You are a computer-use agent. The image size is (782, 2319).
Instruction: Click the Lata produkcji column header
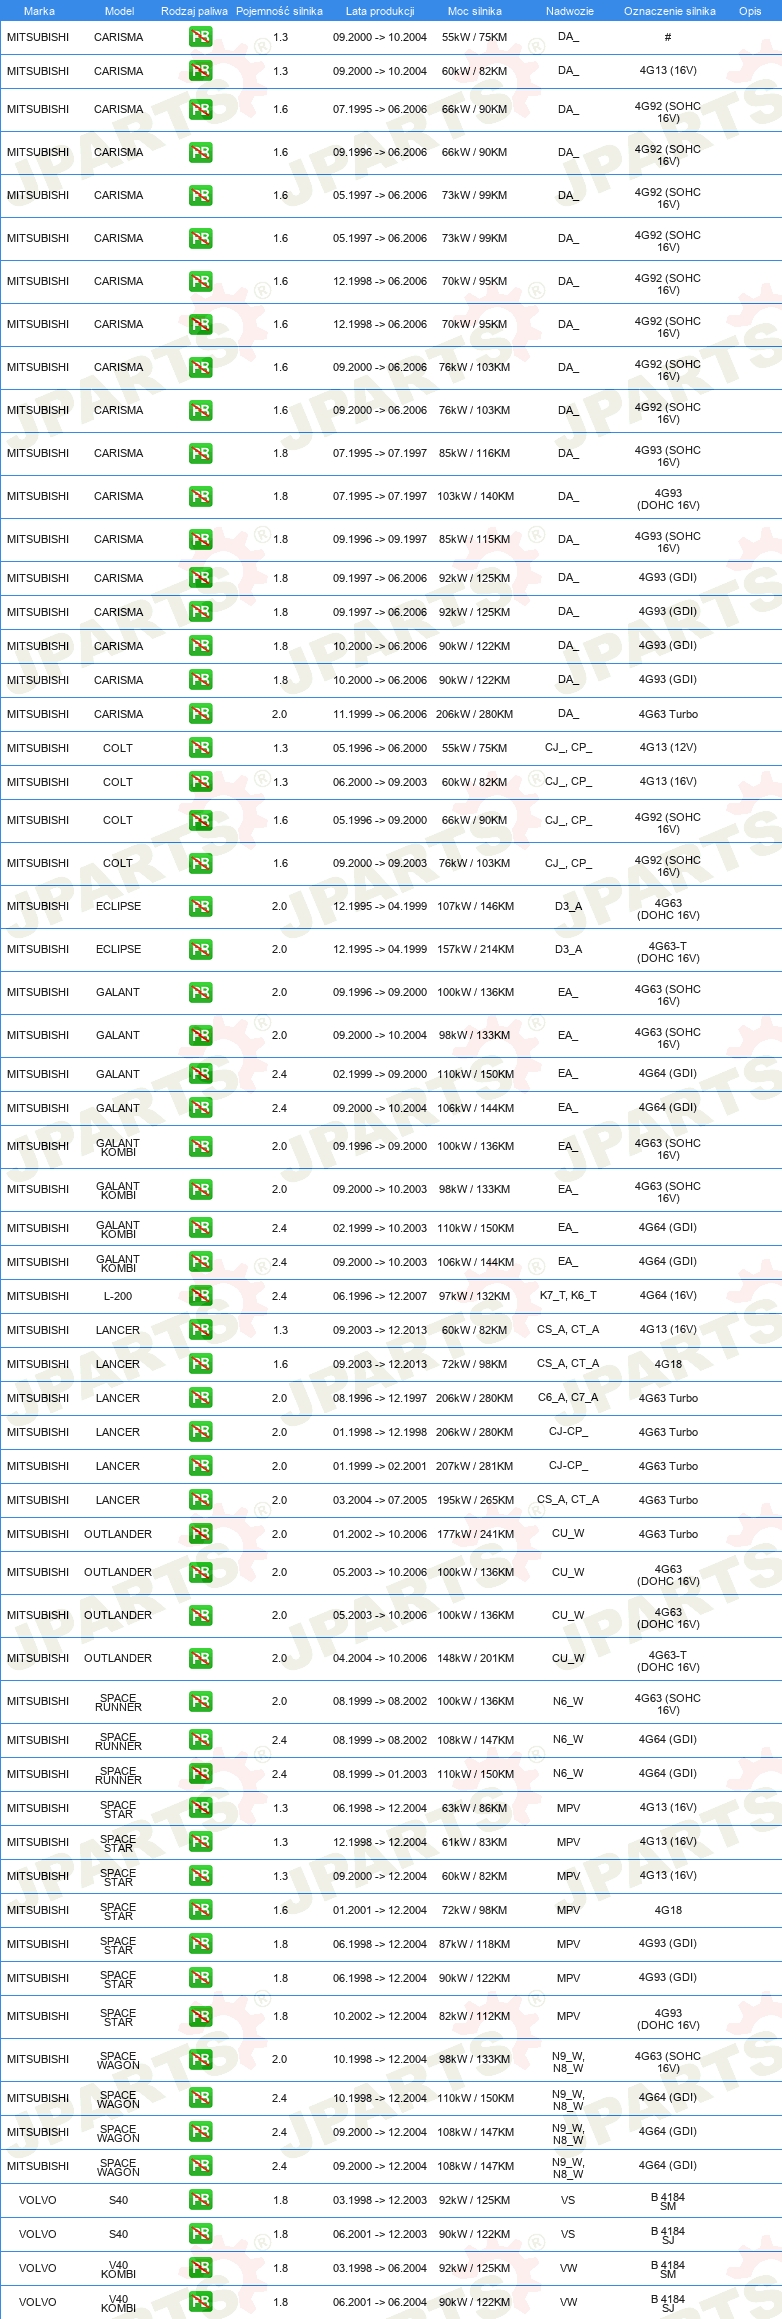pos(380,11)
